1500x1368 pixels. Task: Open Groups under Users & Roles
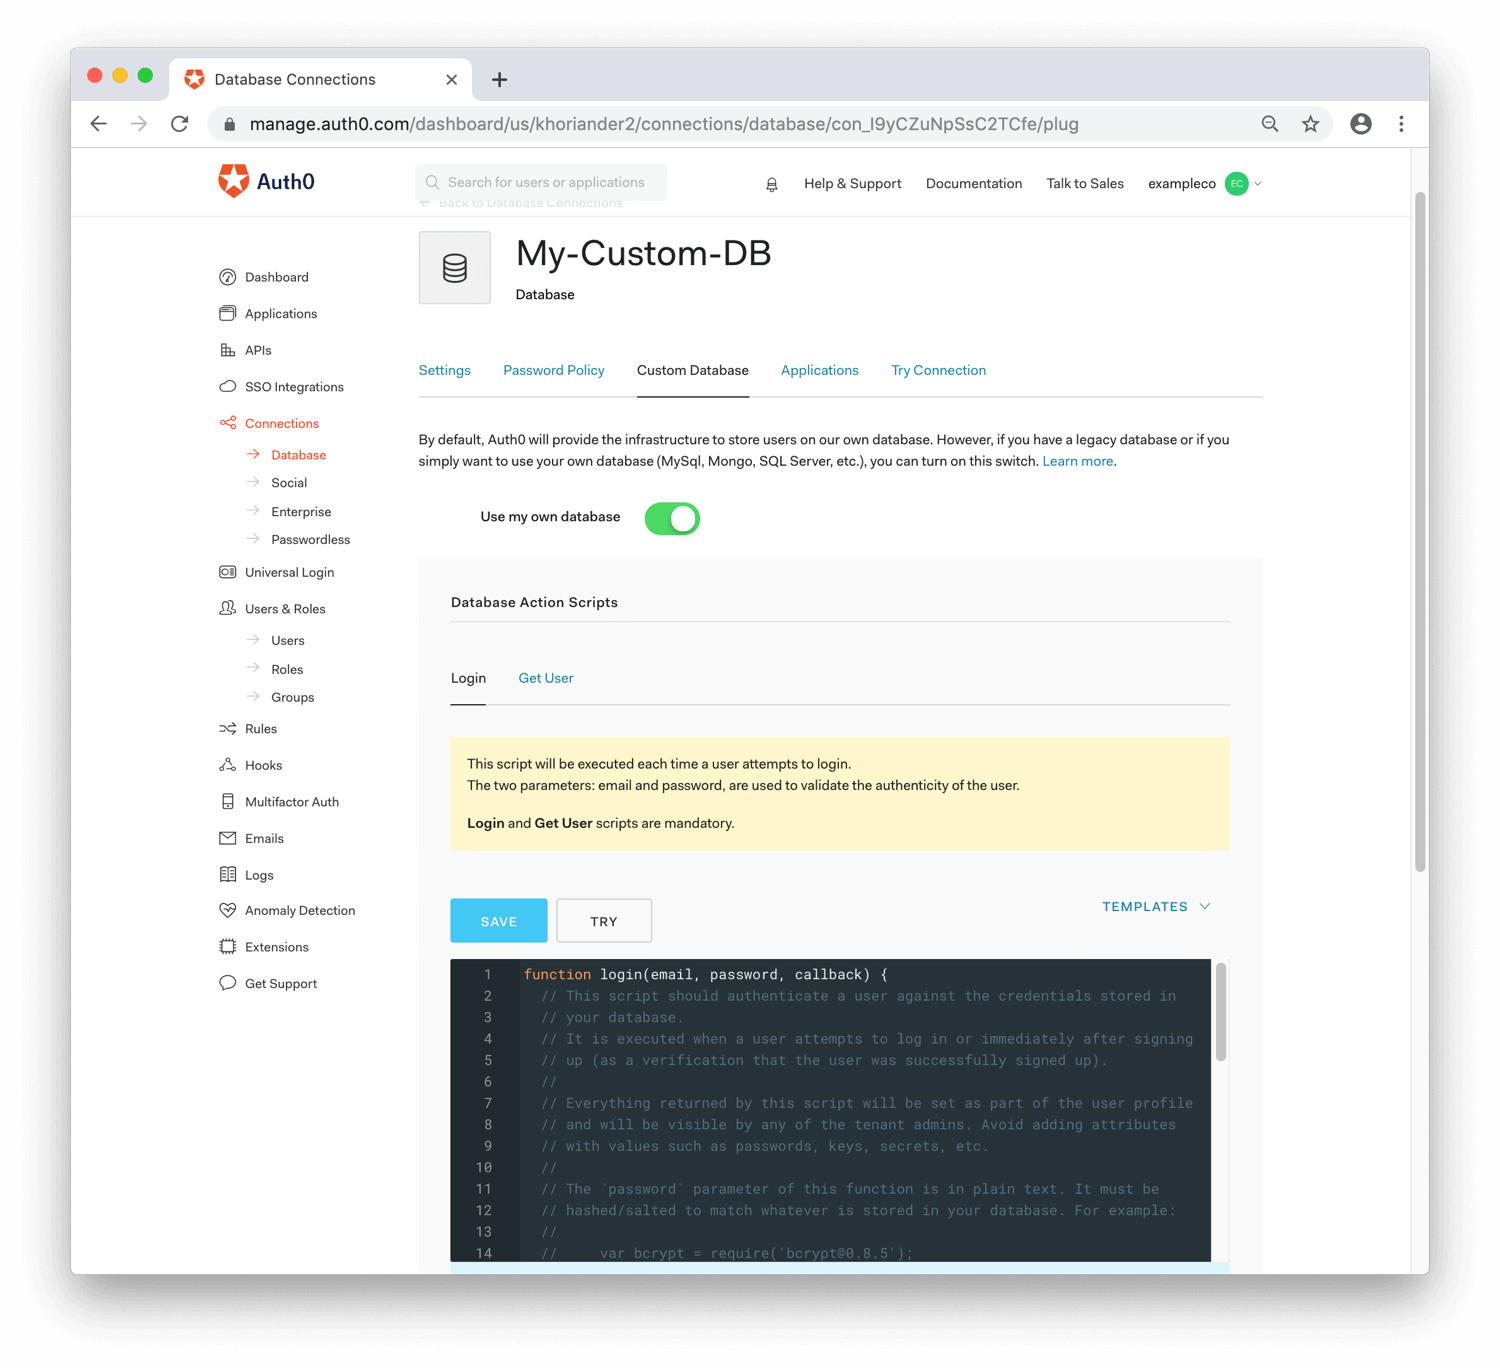(293, 698)
